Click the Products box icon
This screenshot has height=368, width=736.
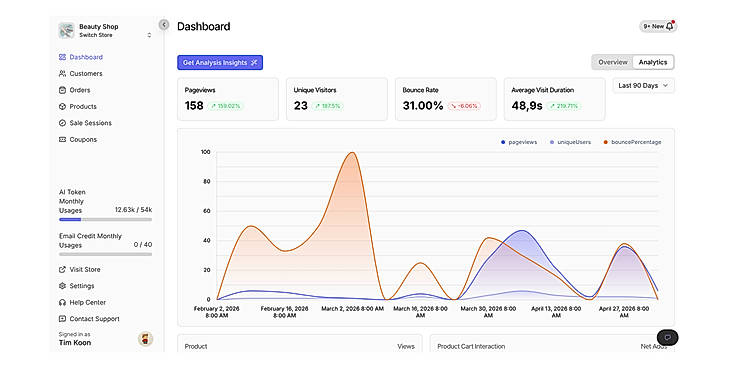[x=62, y=107]
